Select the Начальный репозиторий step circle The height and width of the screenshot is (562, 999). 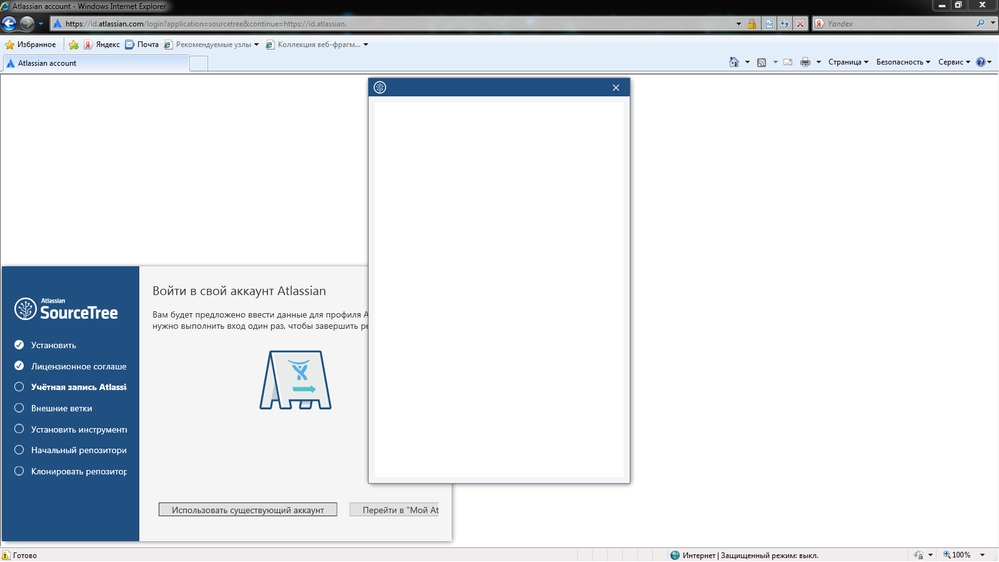[x=19, y=450]
